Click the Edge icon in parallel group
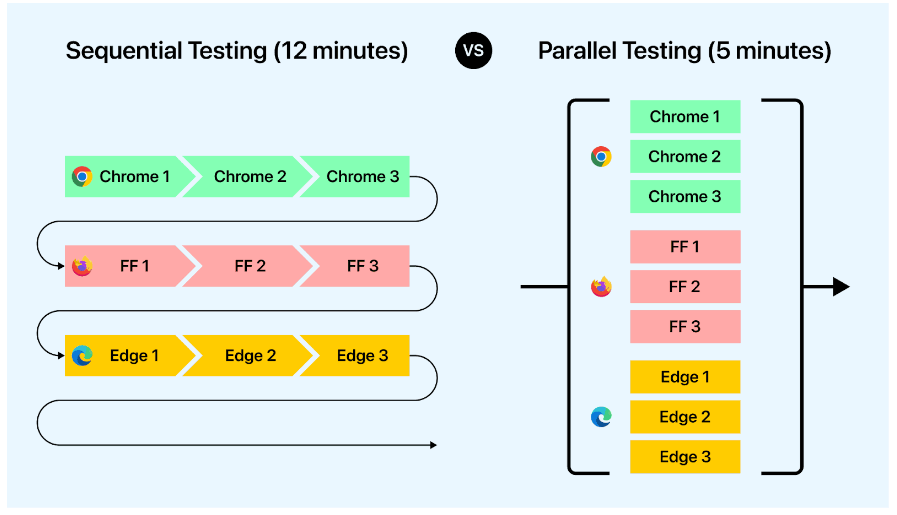 click(601, 417)
